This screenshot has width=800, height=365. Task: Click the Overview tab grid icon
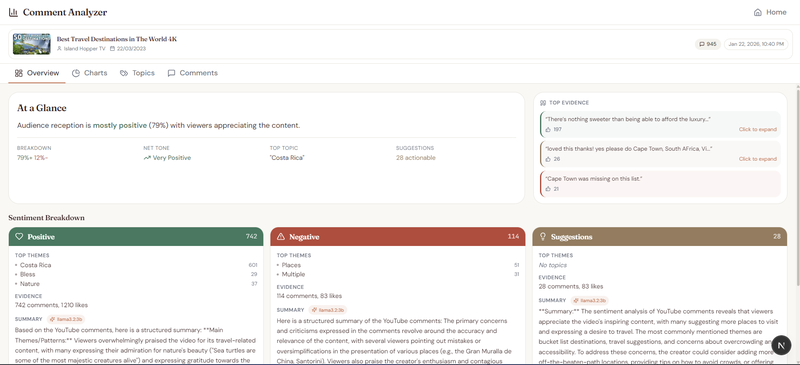19,73
